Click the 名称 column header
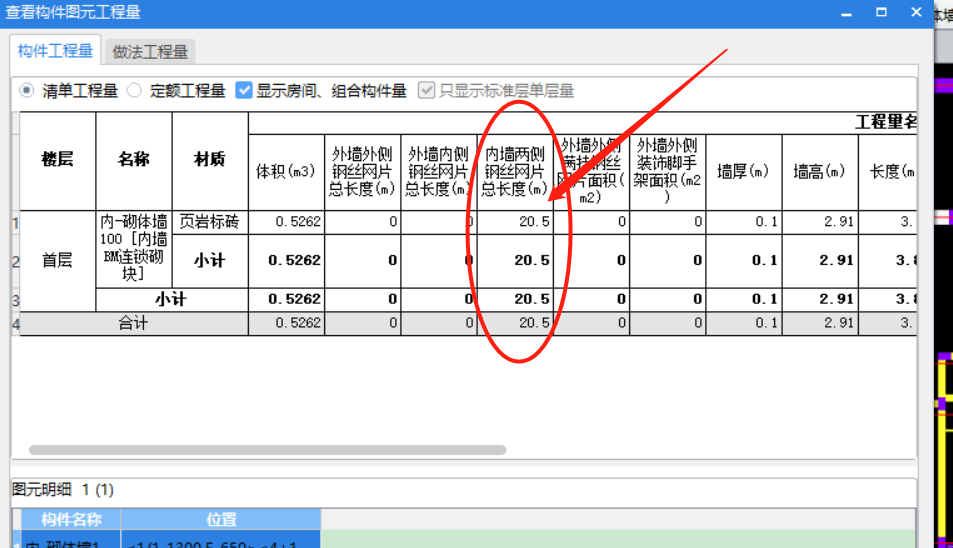 pos(134,160)
